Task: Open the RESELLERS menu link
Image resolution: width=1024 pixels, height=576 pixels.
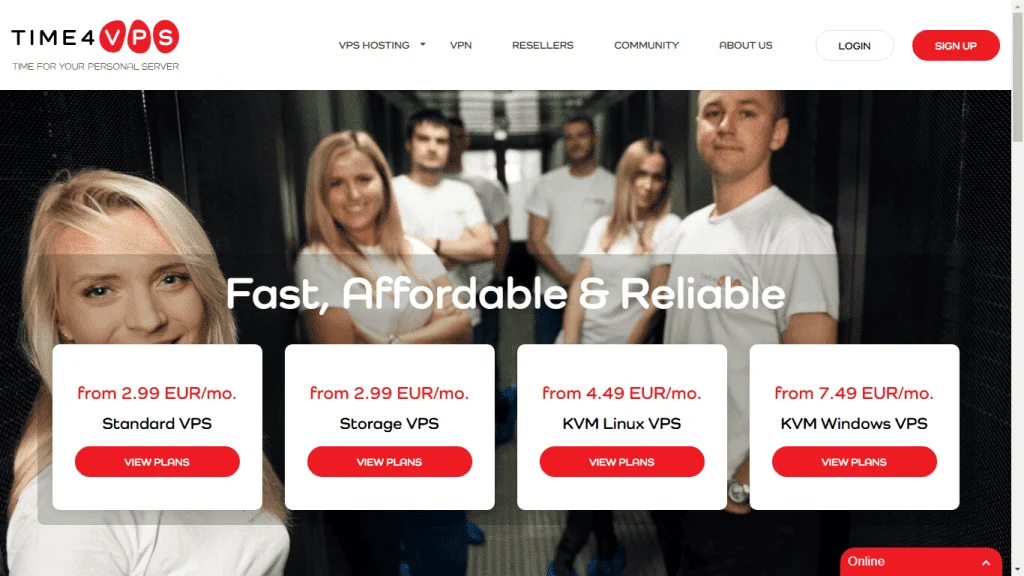Action: (x=542, y=45)
